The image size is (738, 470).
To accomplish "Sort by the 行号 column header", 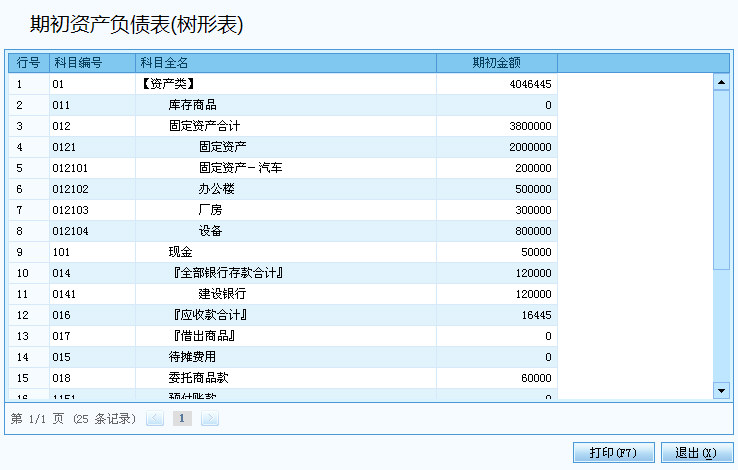I will (28, 63).
